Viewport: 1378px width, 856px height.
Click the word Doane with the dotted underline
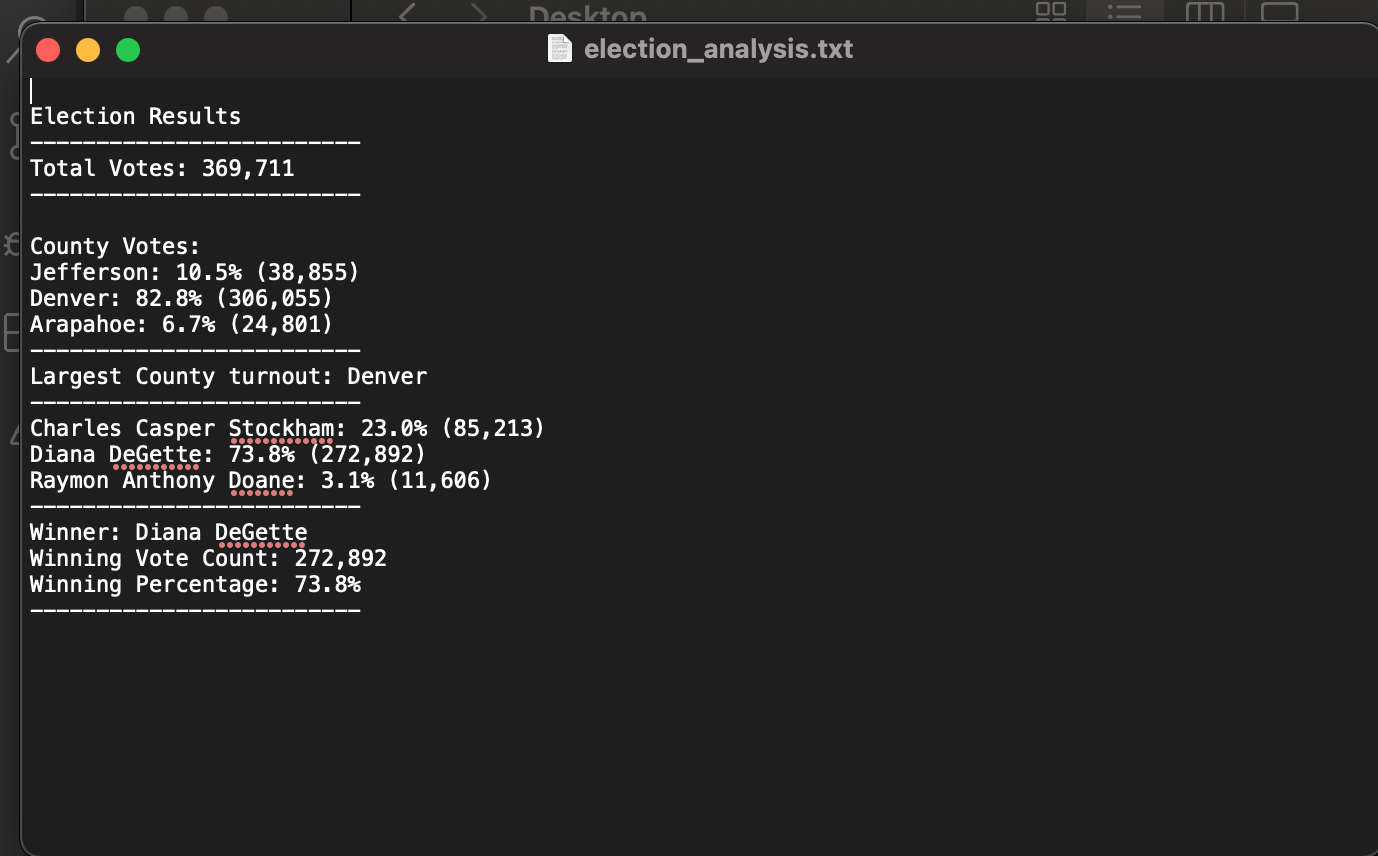[x=263, y=480]
